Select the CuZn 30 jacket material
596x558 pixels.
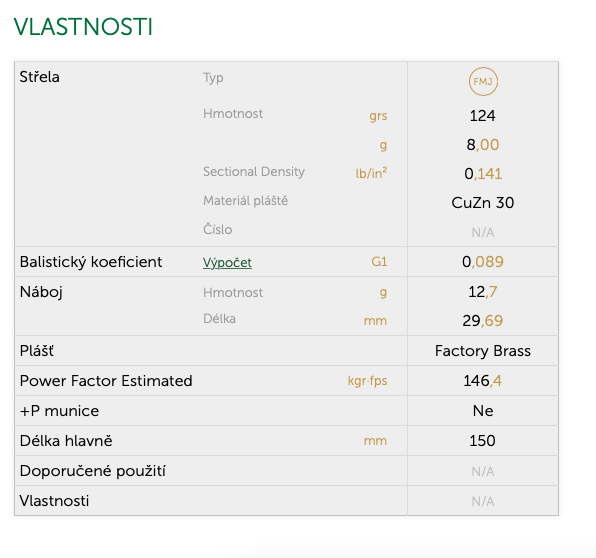(483, 203)
